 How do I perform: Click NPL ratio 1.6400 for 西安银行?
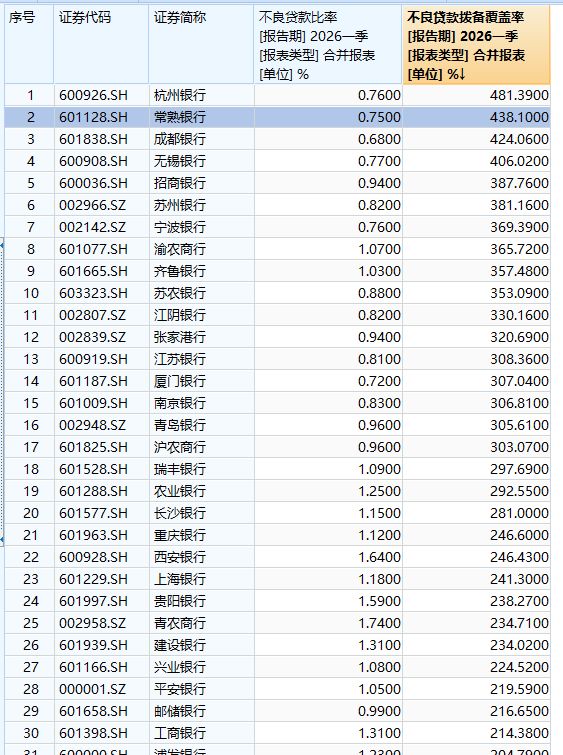[x=379, y=557]
